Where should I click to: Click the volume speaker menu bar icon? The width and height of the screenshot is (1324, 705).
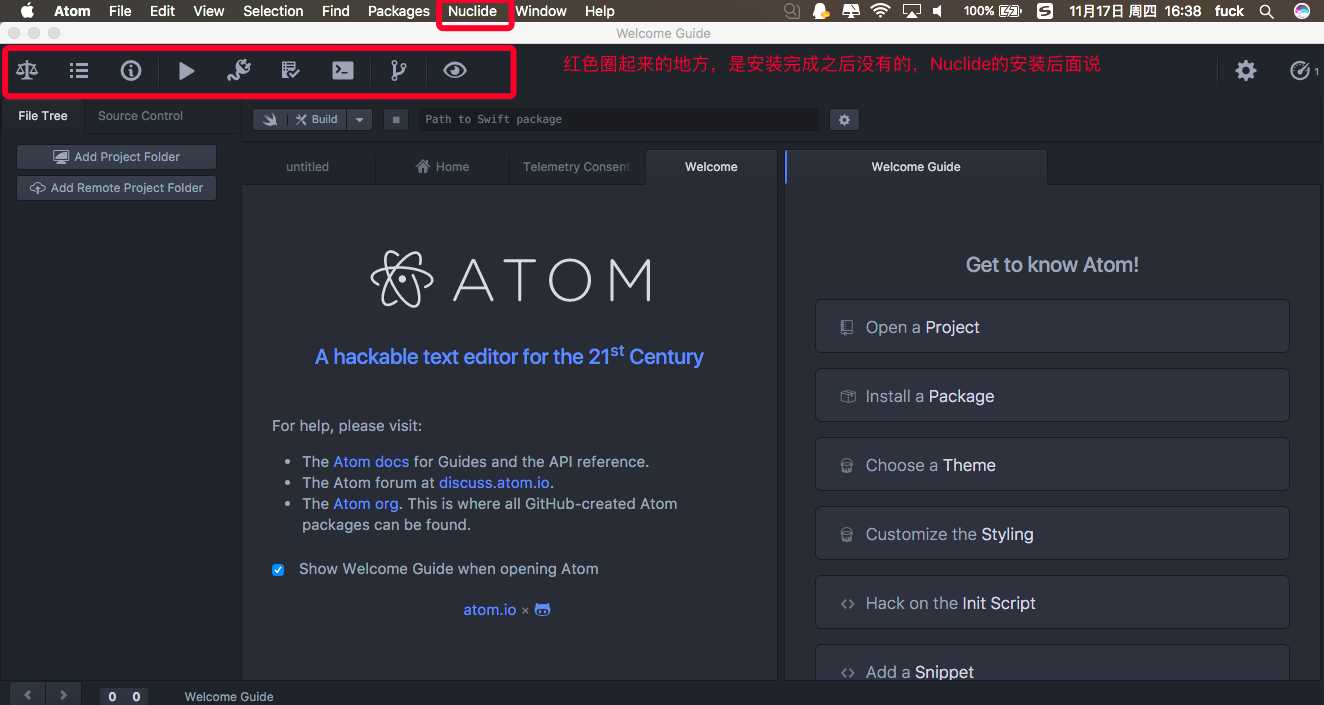(938, 11)
